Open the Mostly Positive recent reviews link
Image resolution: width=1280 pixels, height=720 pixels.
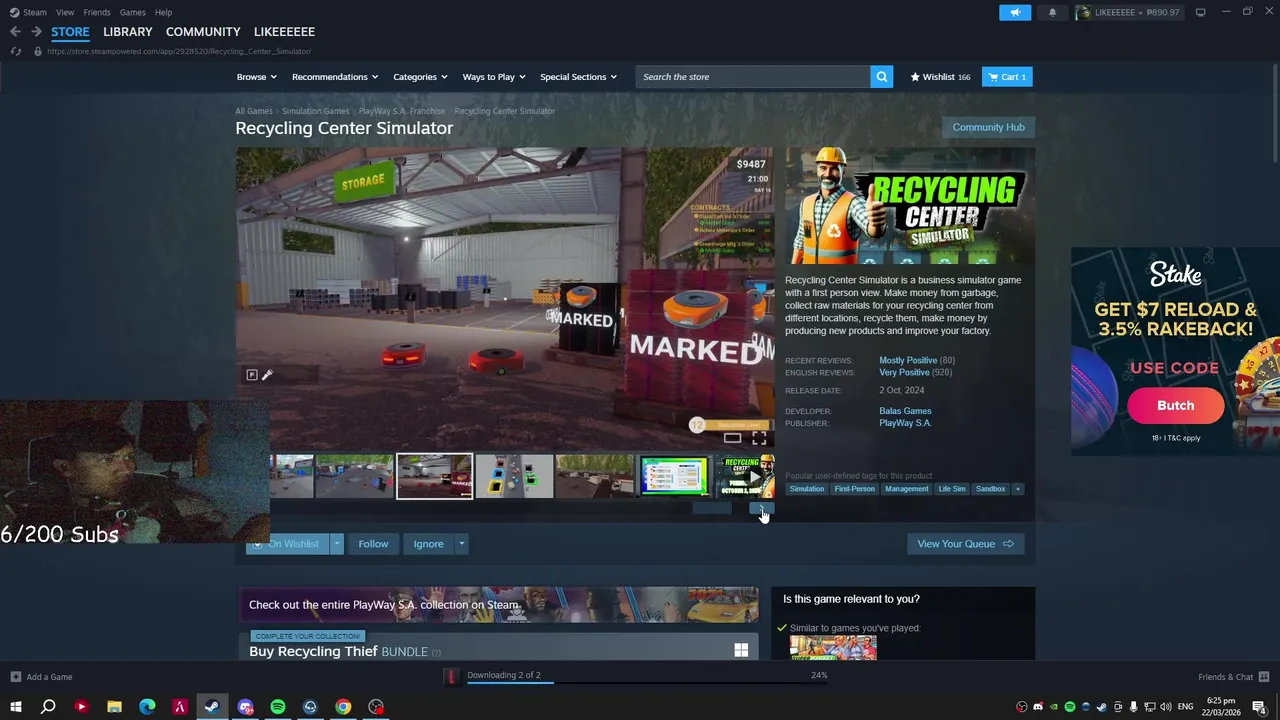pyautogui.click(x=908, y=360)
